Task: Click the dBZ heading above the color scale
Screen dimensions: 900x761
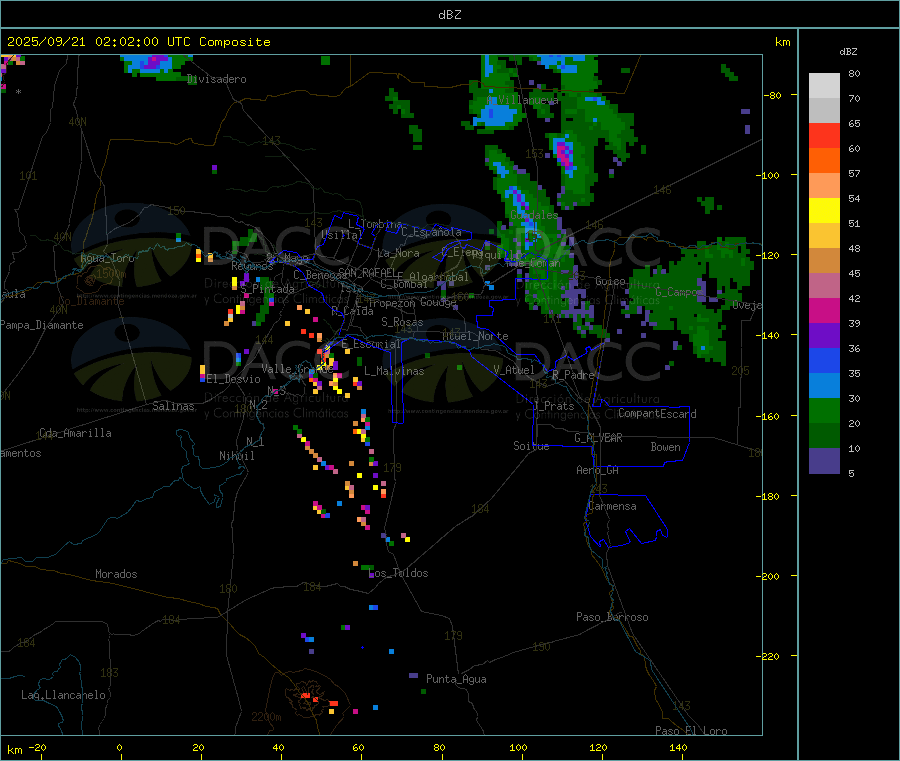Action: tap(848, 52)
